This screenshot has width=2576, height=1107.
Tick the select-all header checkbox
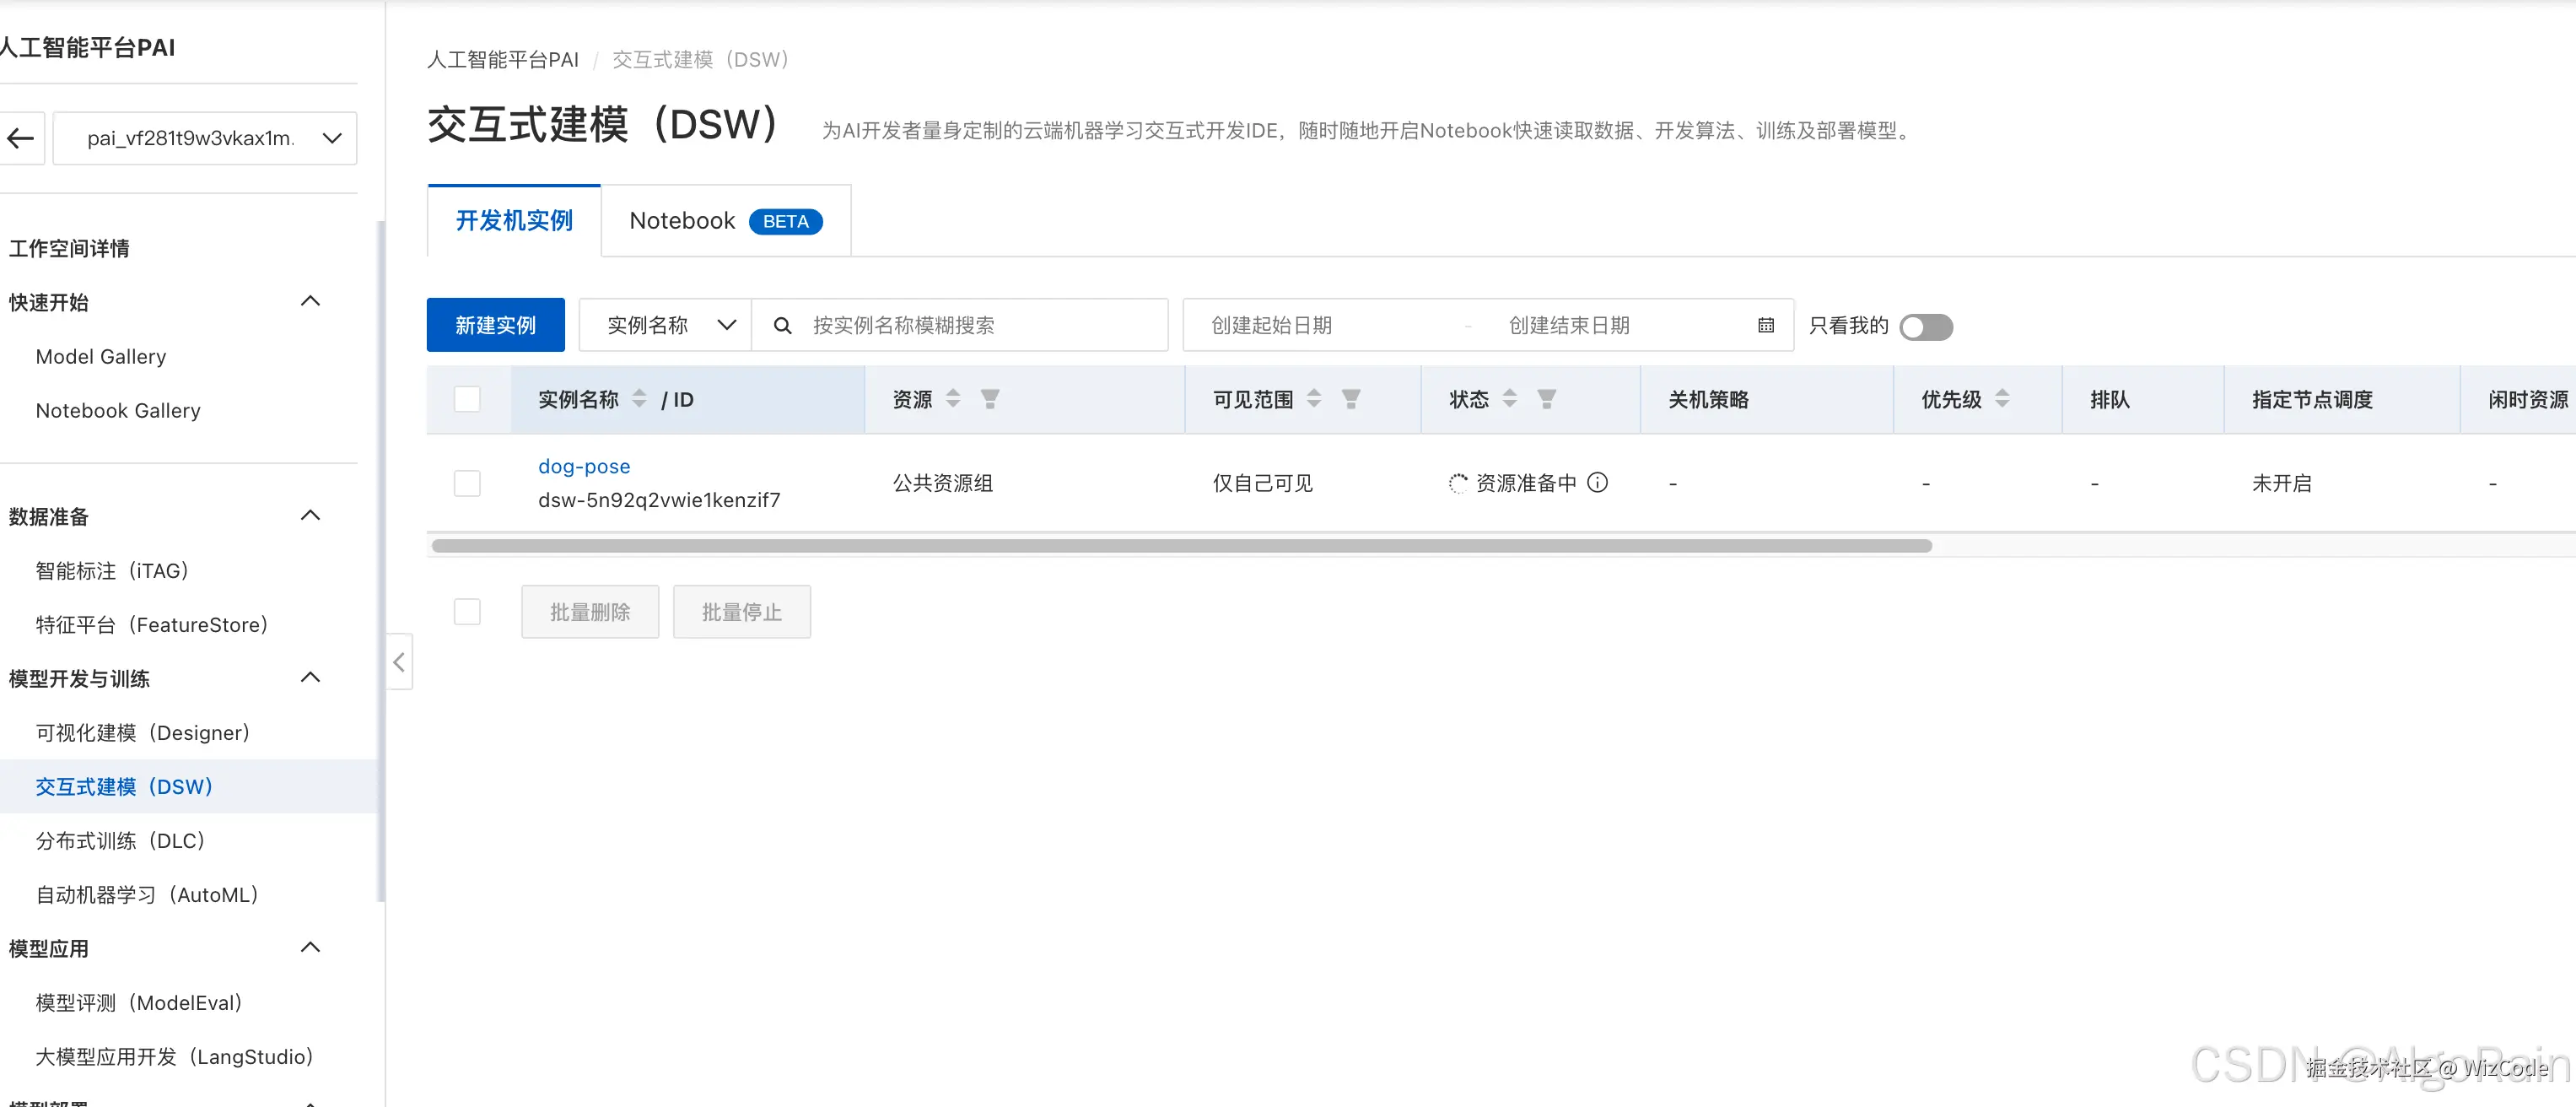(467, 399)
